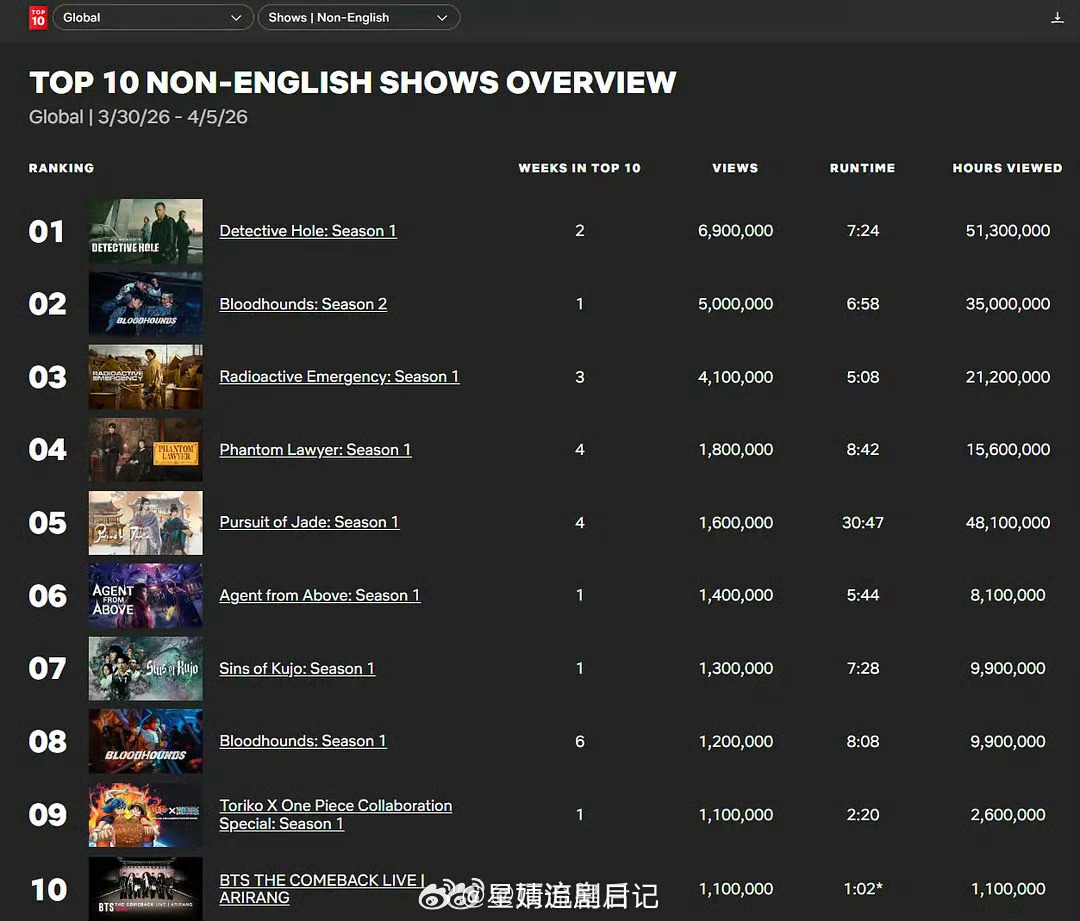Click the 30:47 runtime value

(x=862, y=523)
